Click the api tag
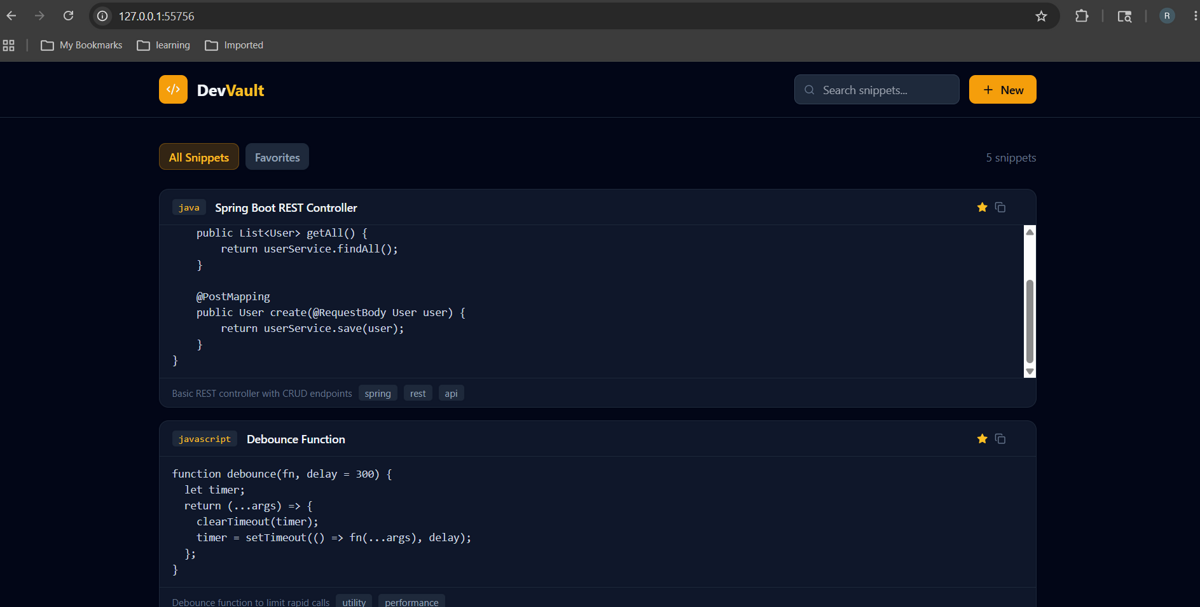The height and width of the screenshot is (607, 1200). [x=451, y=393]
